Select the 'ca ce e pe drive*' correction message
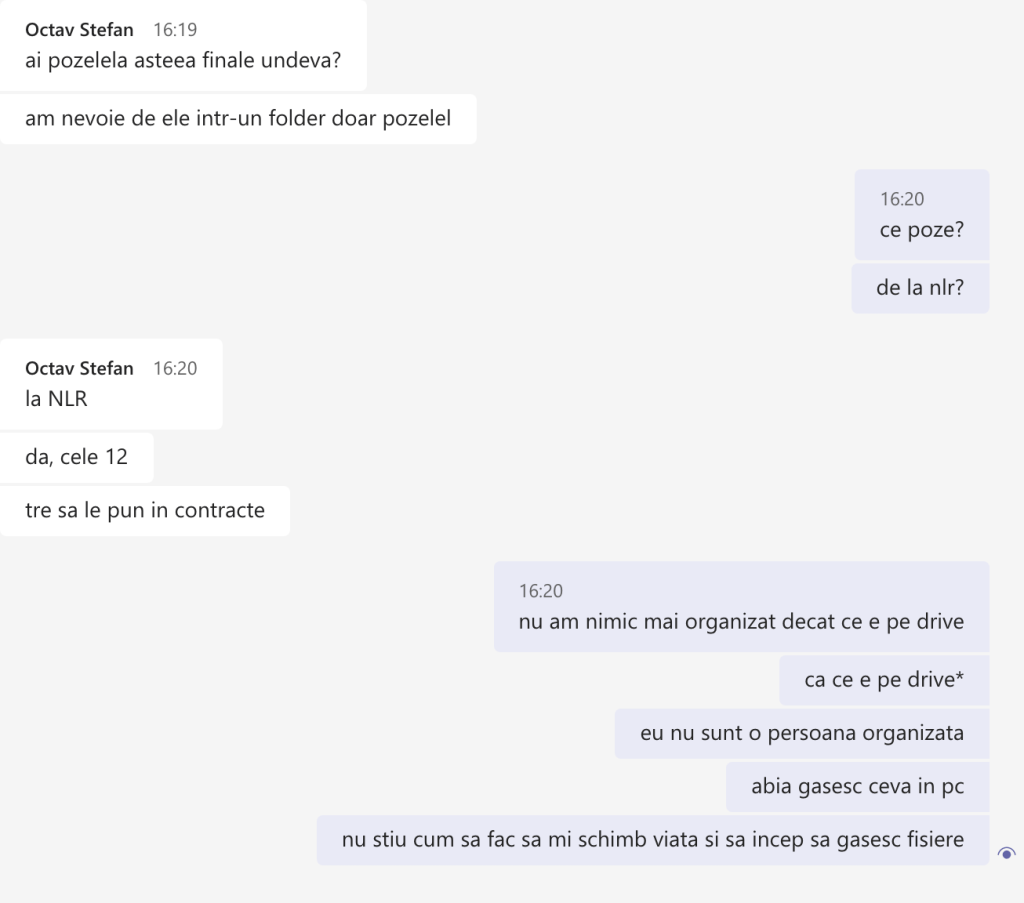 tap(884, 680)
